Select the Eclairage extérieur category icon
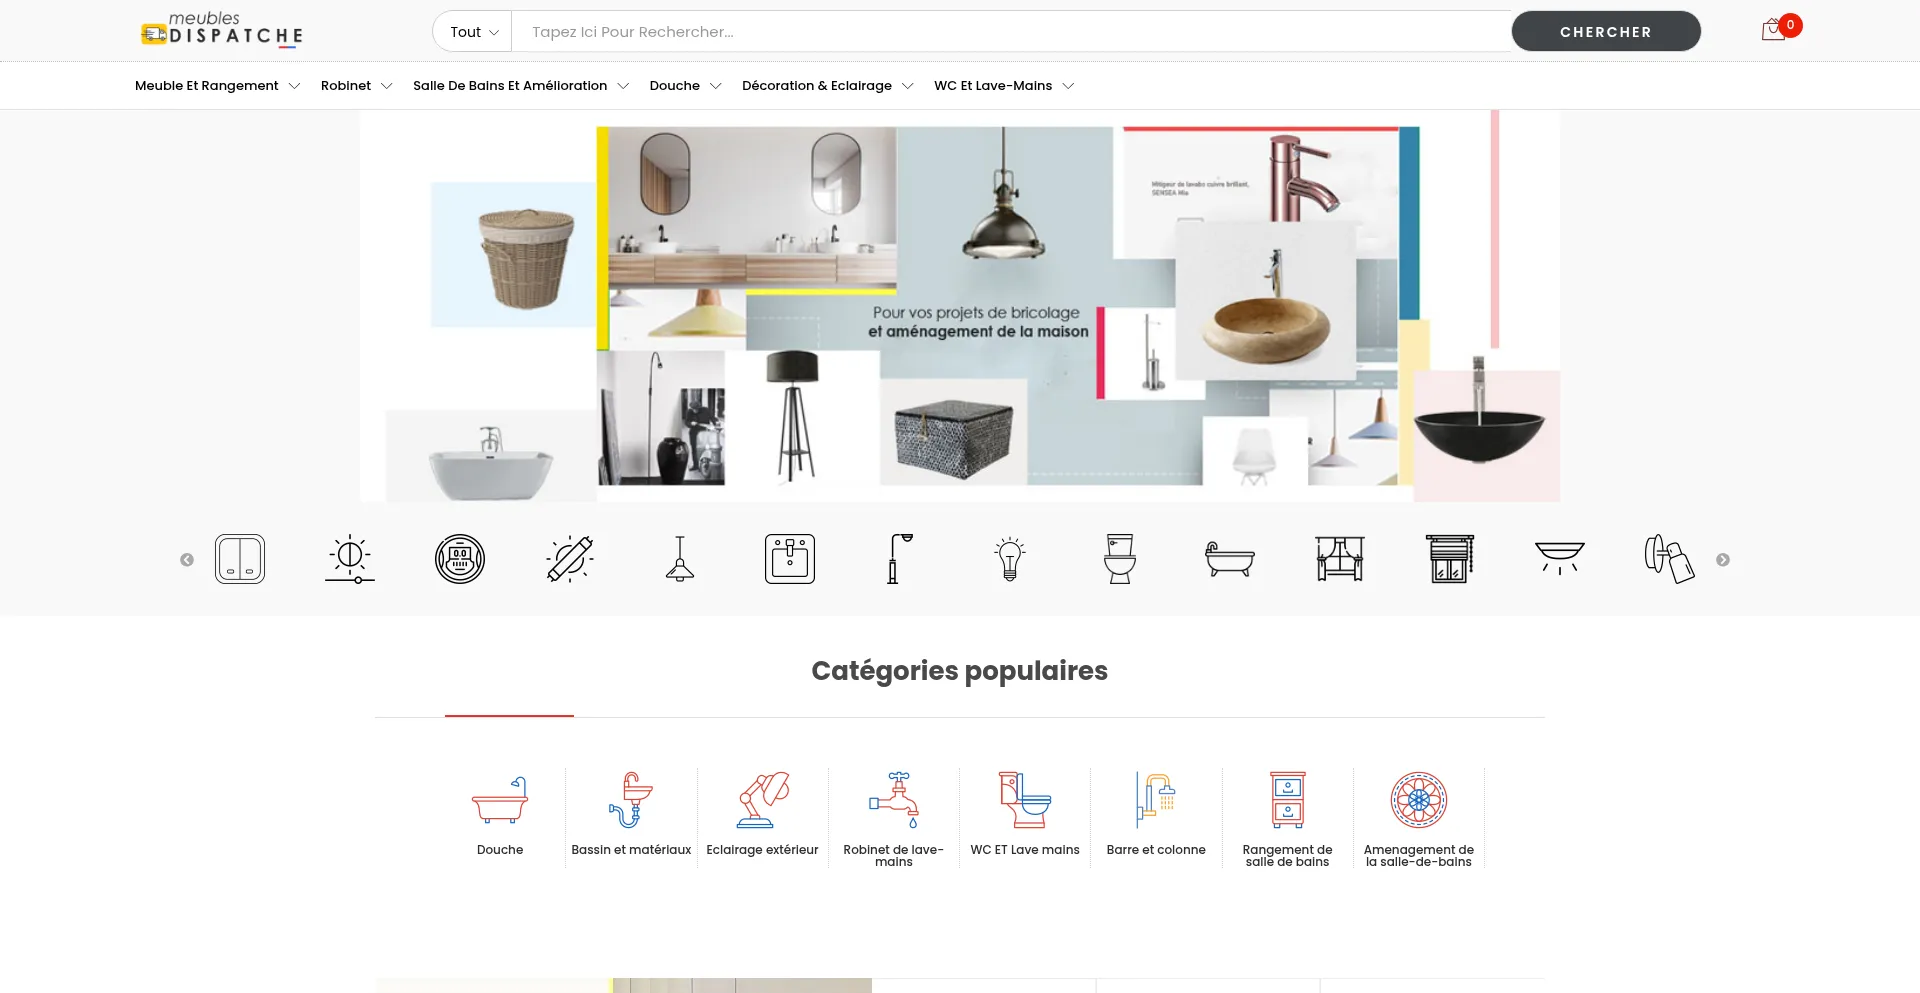1920x993 pixels. click(762, 800)
